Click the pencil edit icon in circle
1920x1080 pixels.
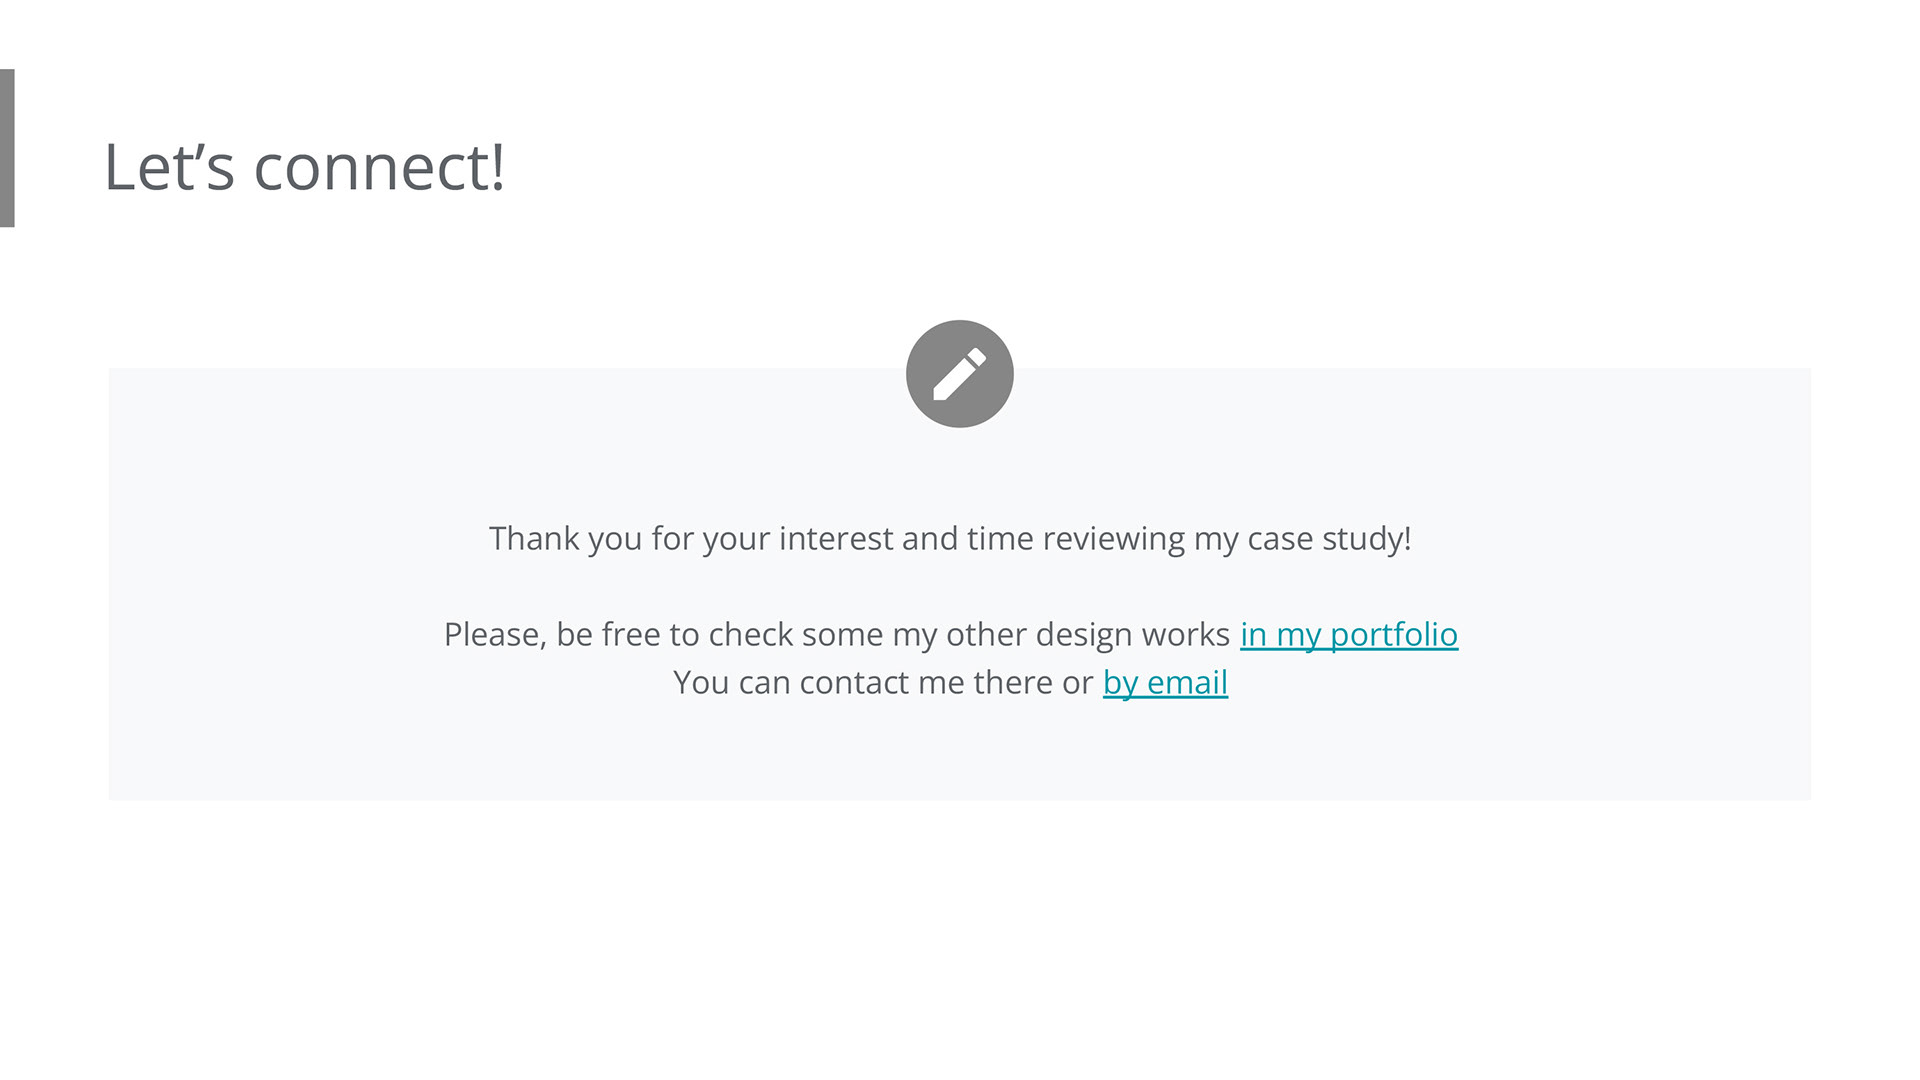(959, 374)
